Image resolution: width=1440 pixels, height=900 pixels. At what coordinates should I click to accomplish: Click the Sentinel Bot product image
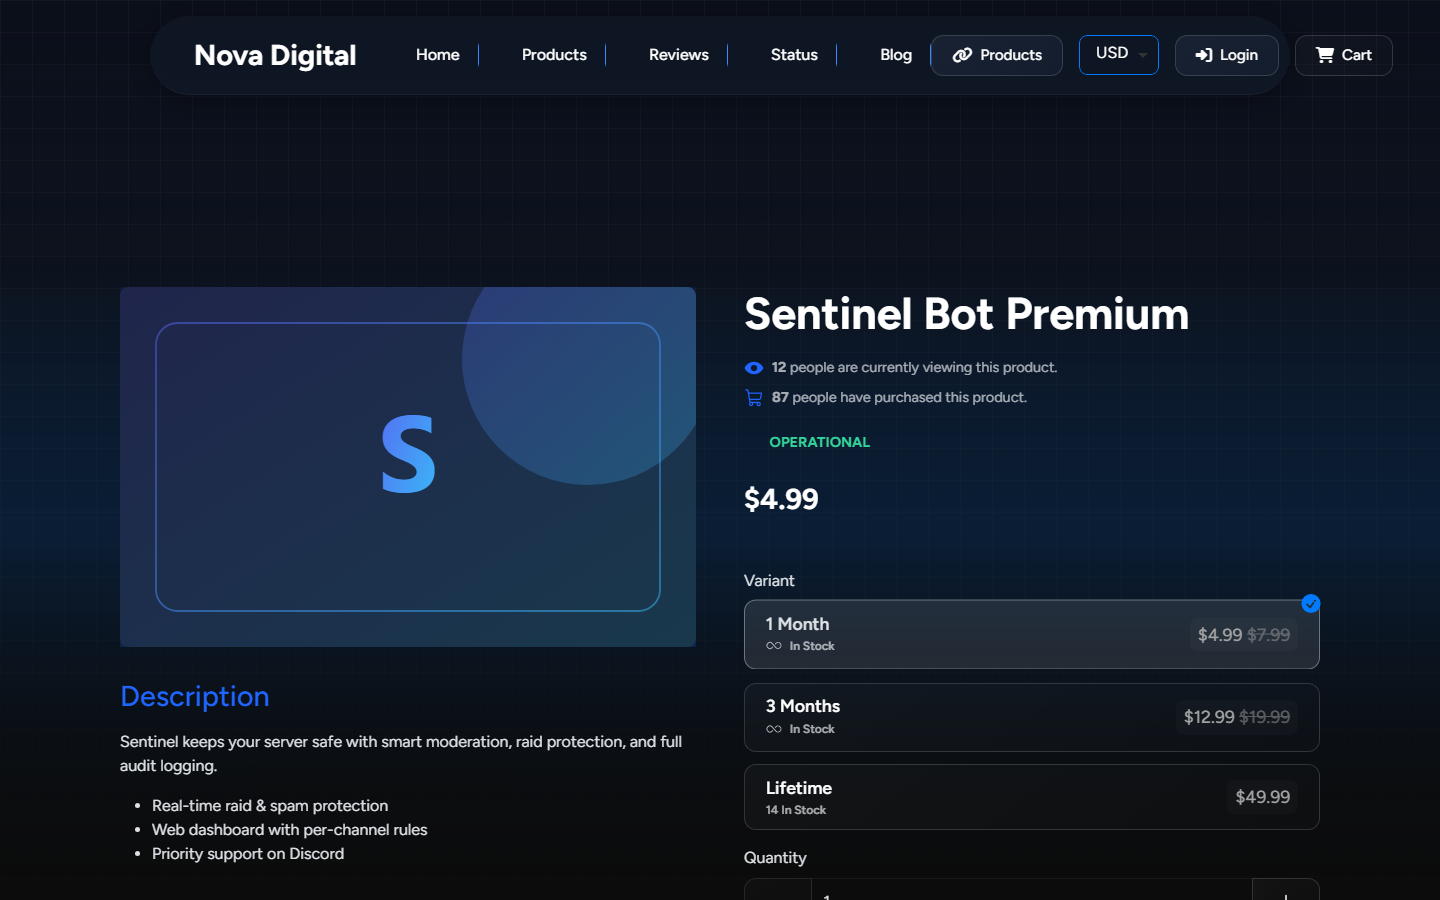(x=408, y=467)
